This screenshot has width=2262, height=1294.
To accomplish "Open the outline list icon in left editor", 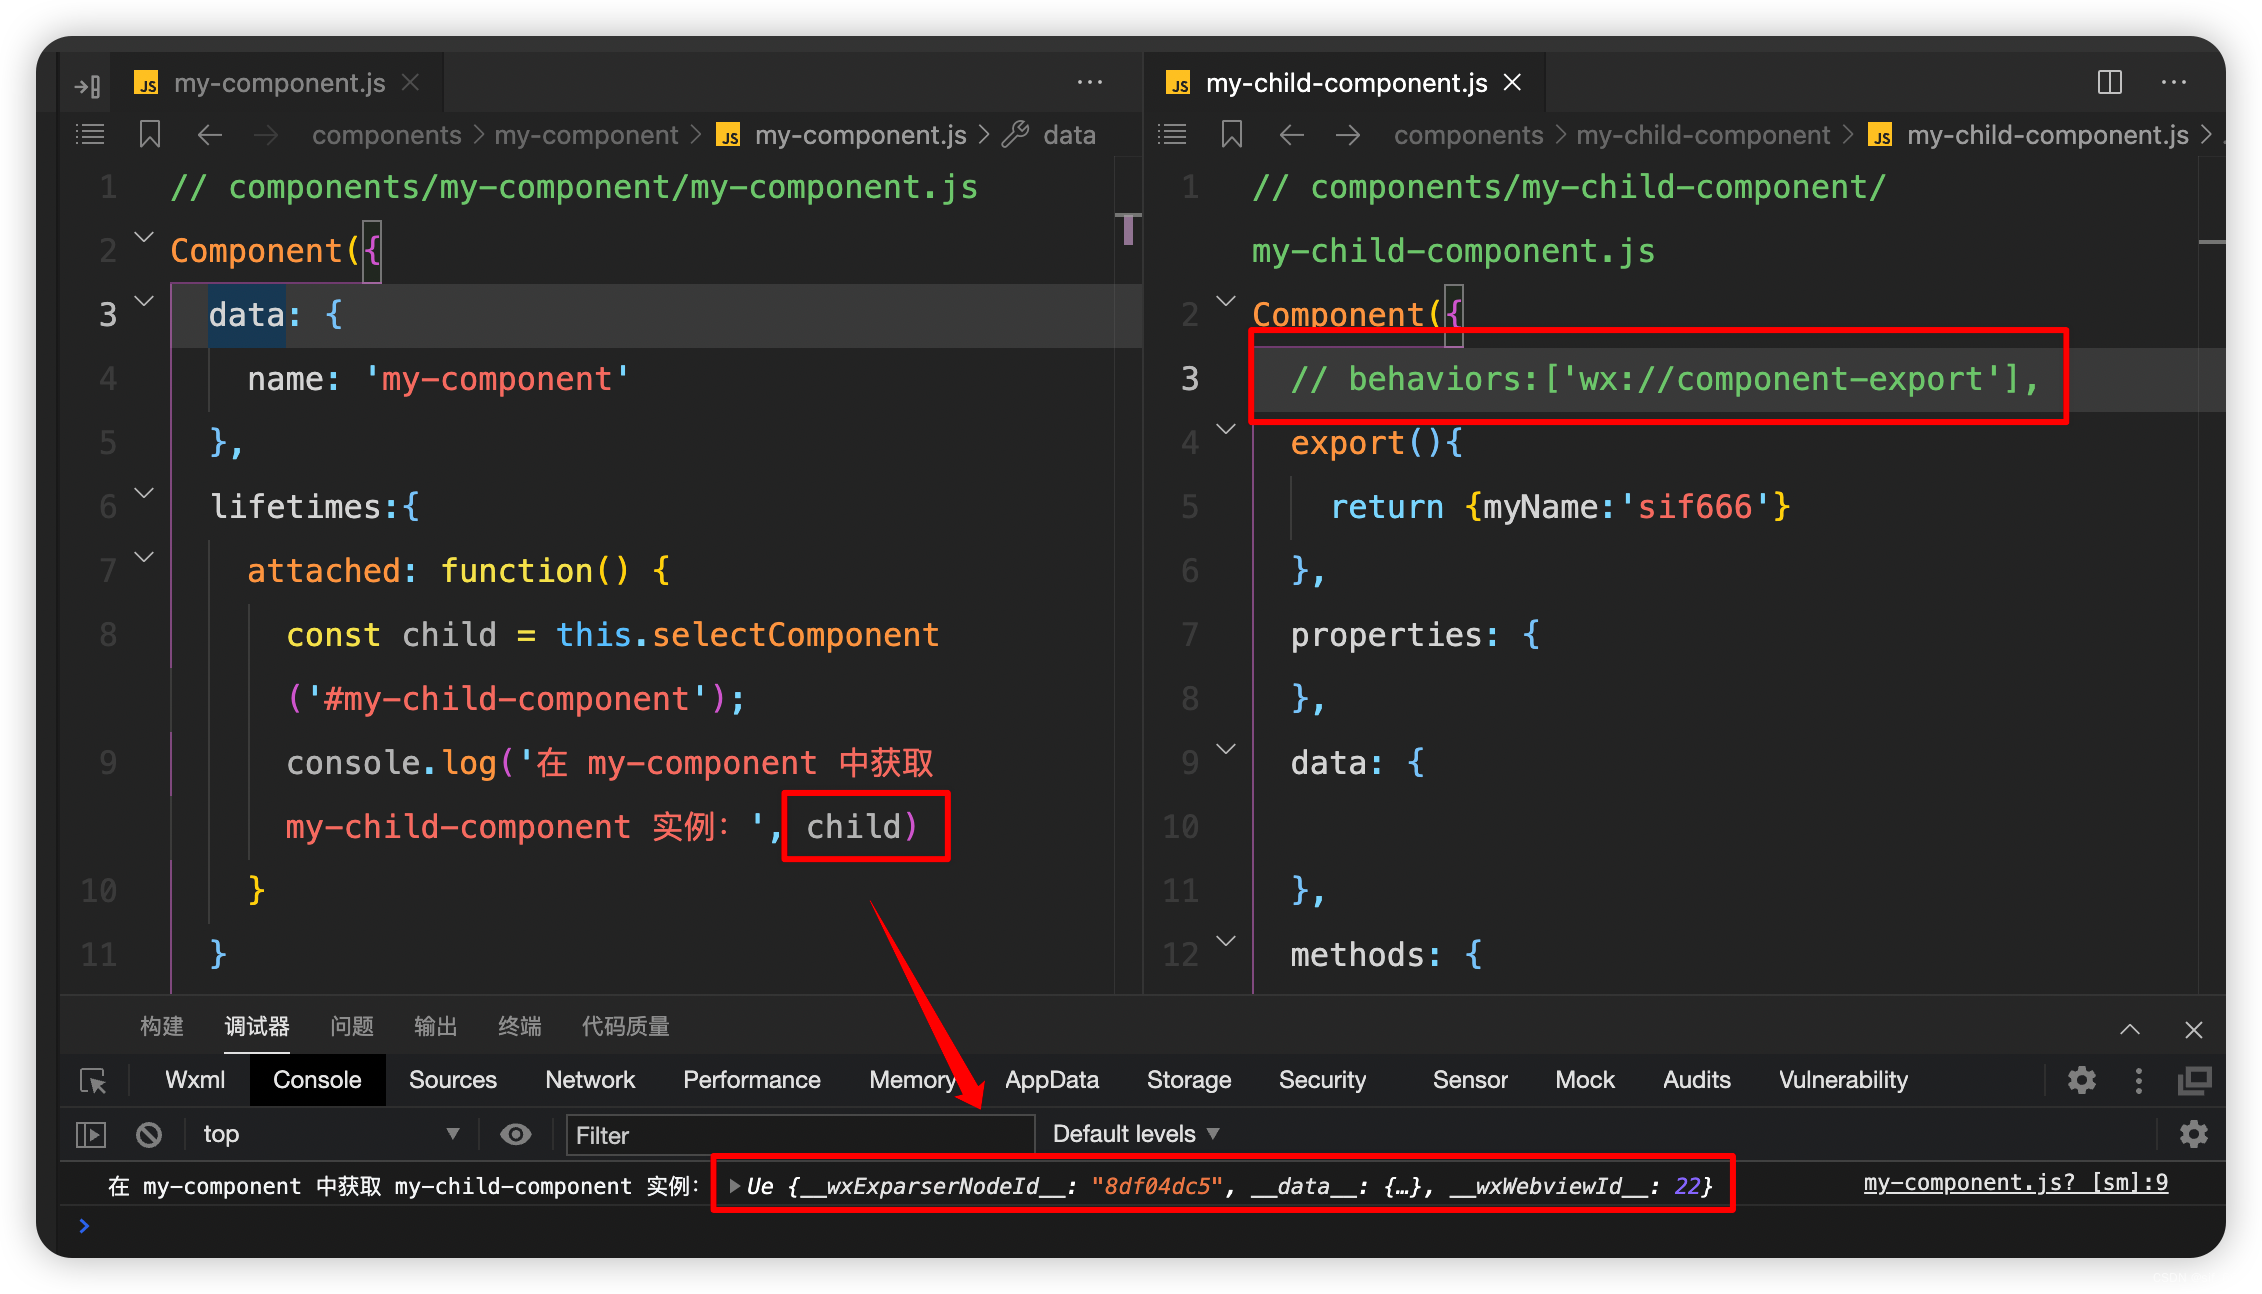I will pyautogui.click(x=90, y=134).
